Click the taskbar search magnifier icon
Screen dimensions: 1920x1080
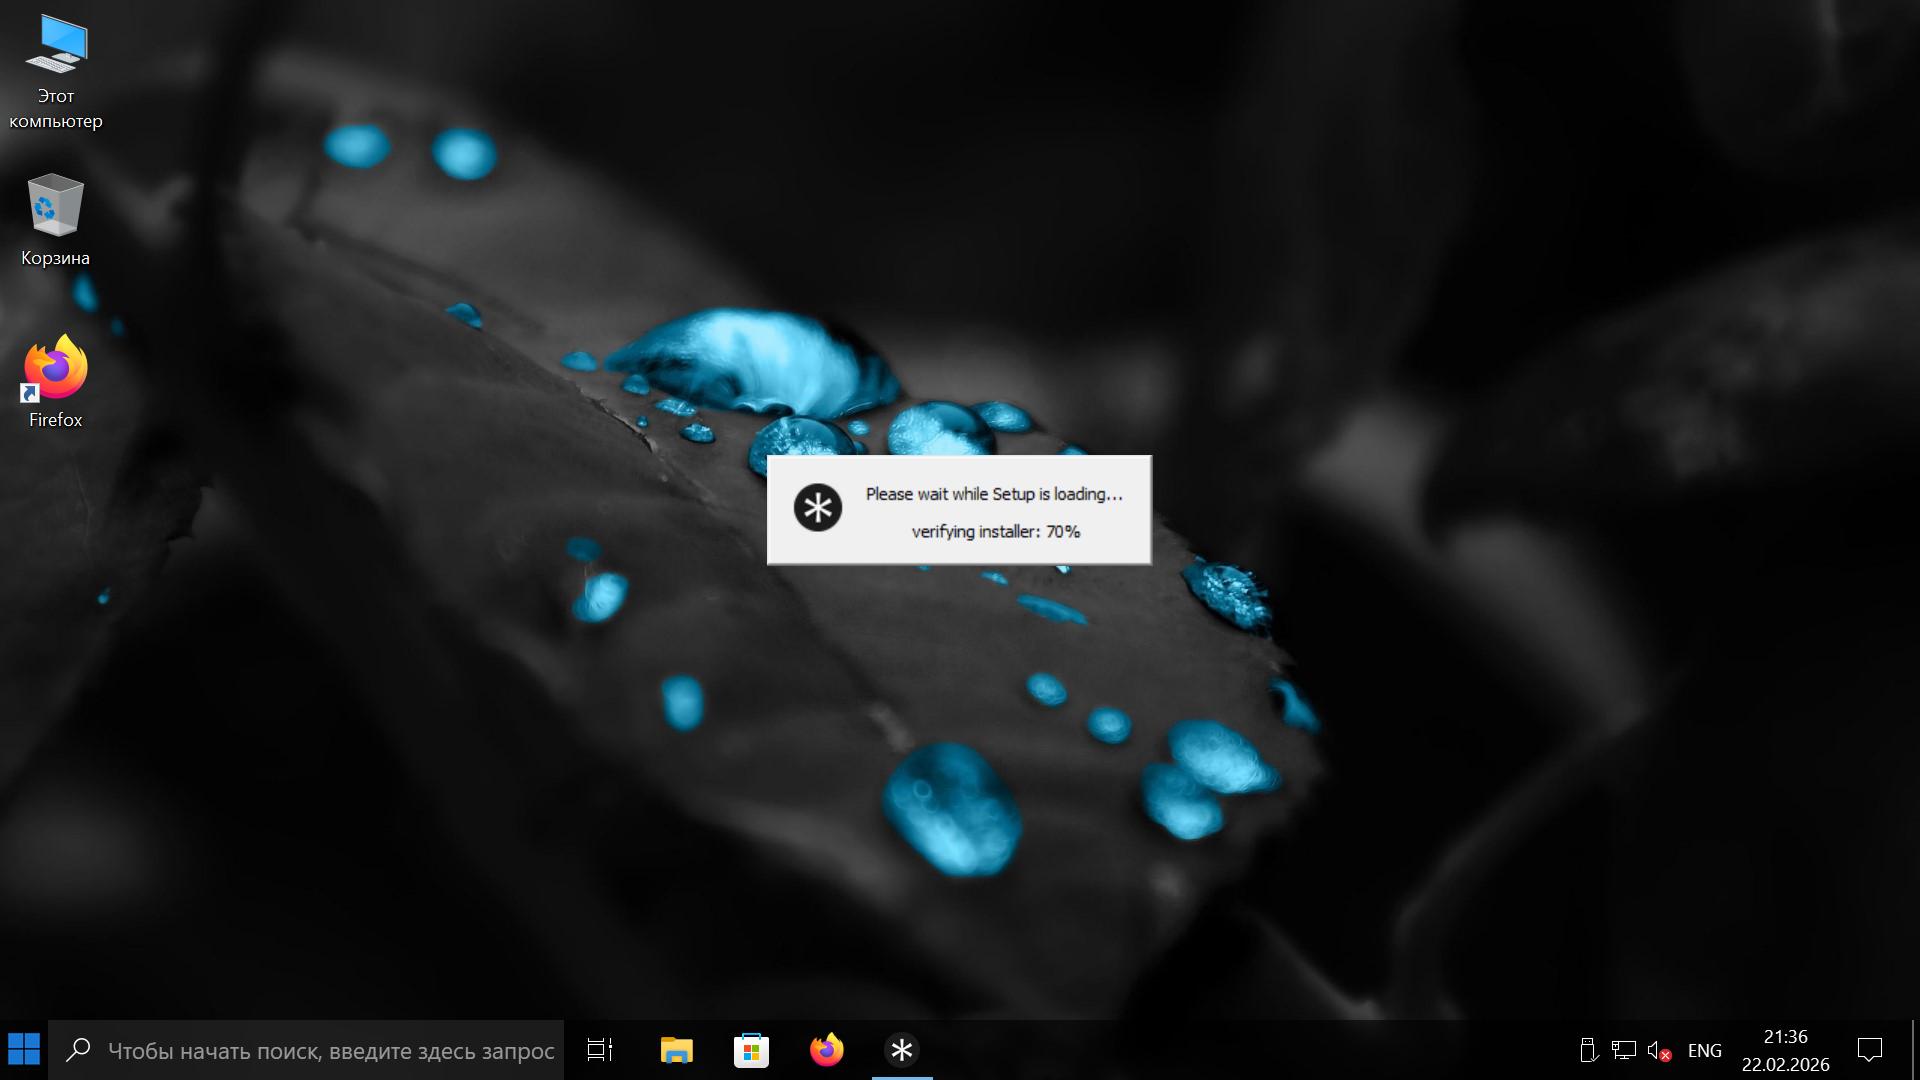[78, 1050]
